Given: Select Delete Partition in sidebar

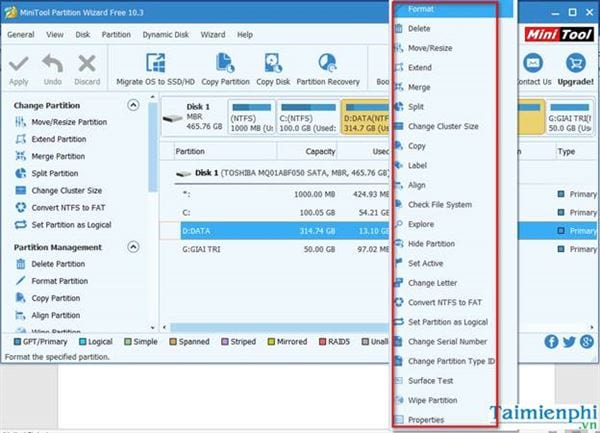Looking at the screenshot, I should (58, 264).
